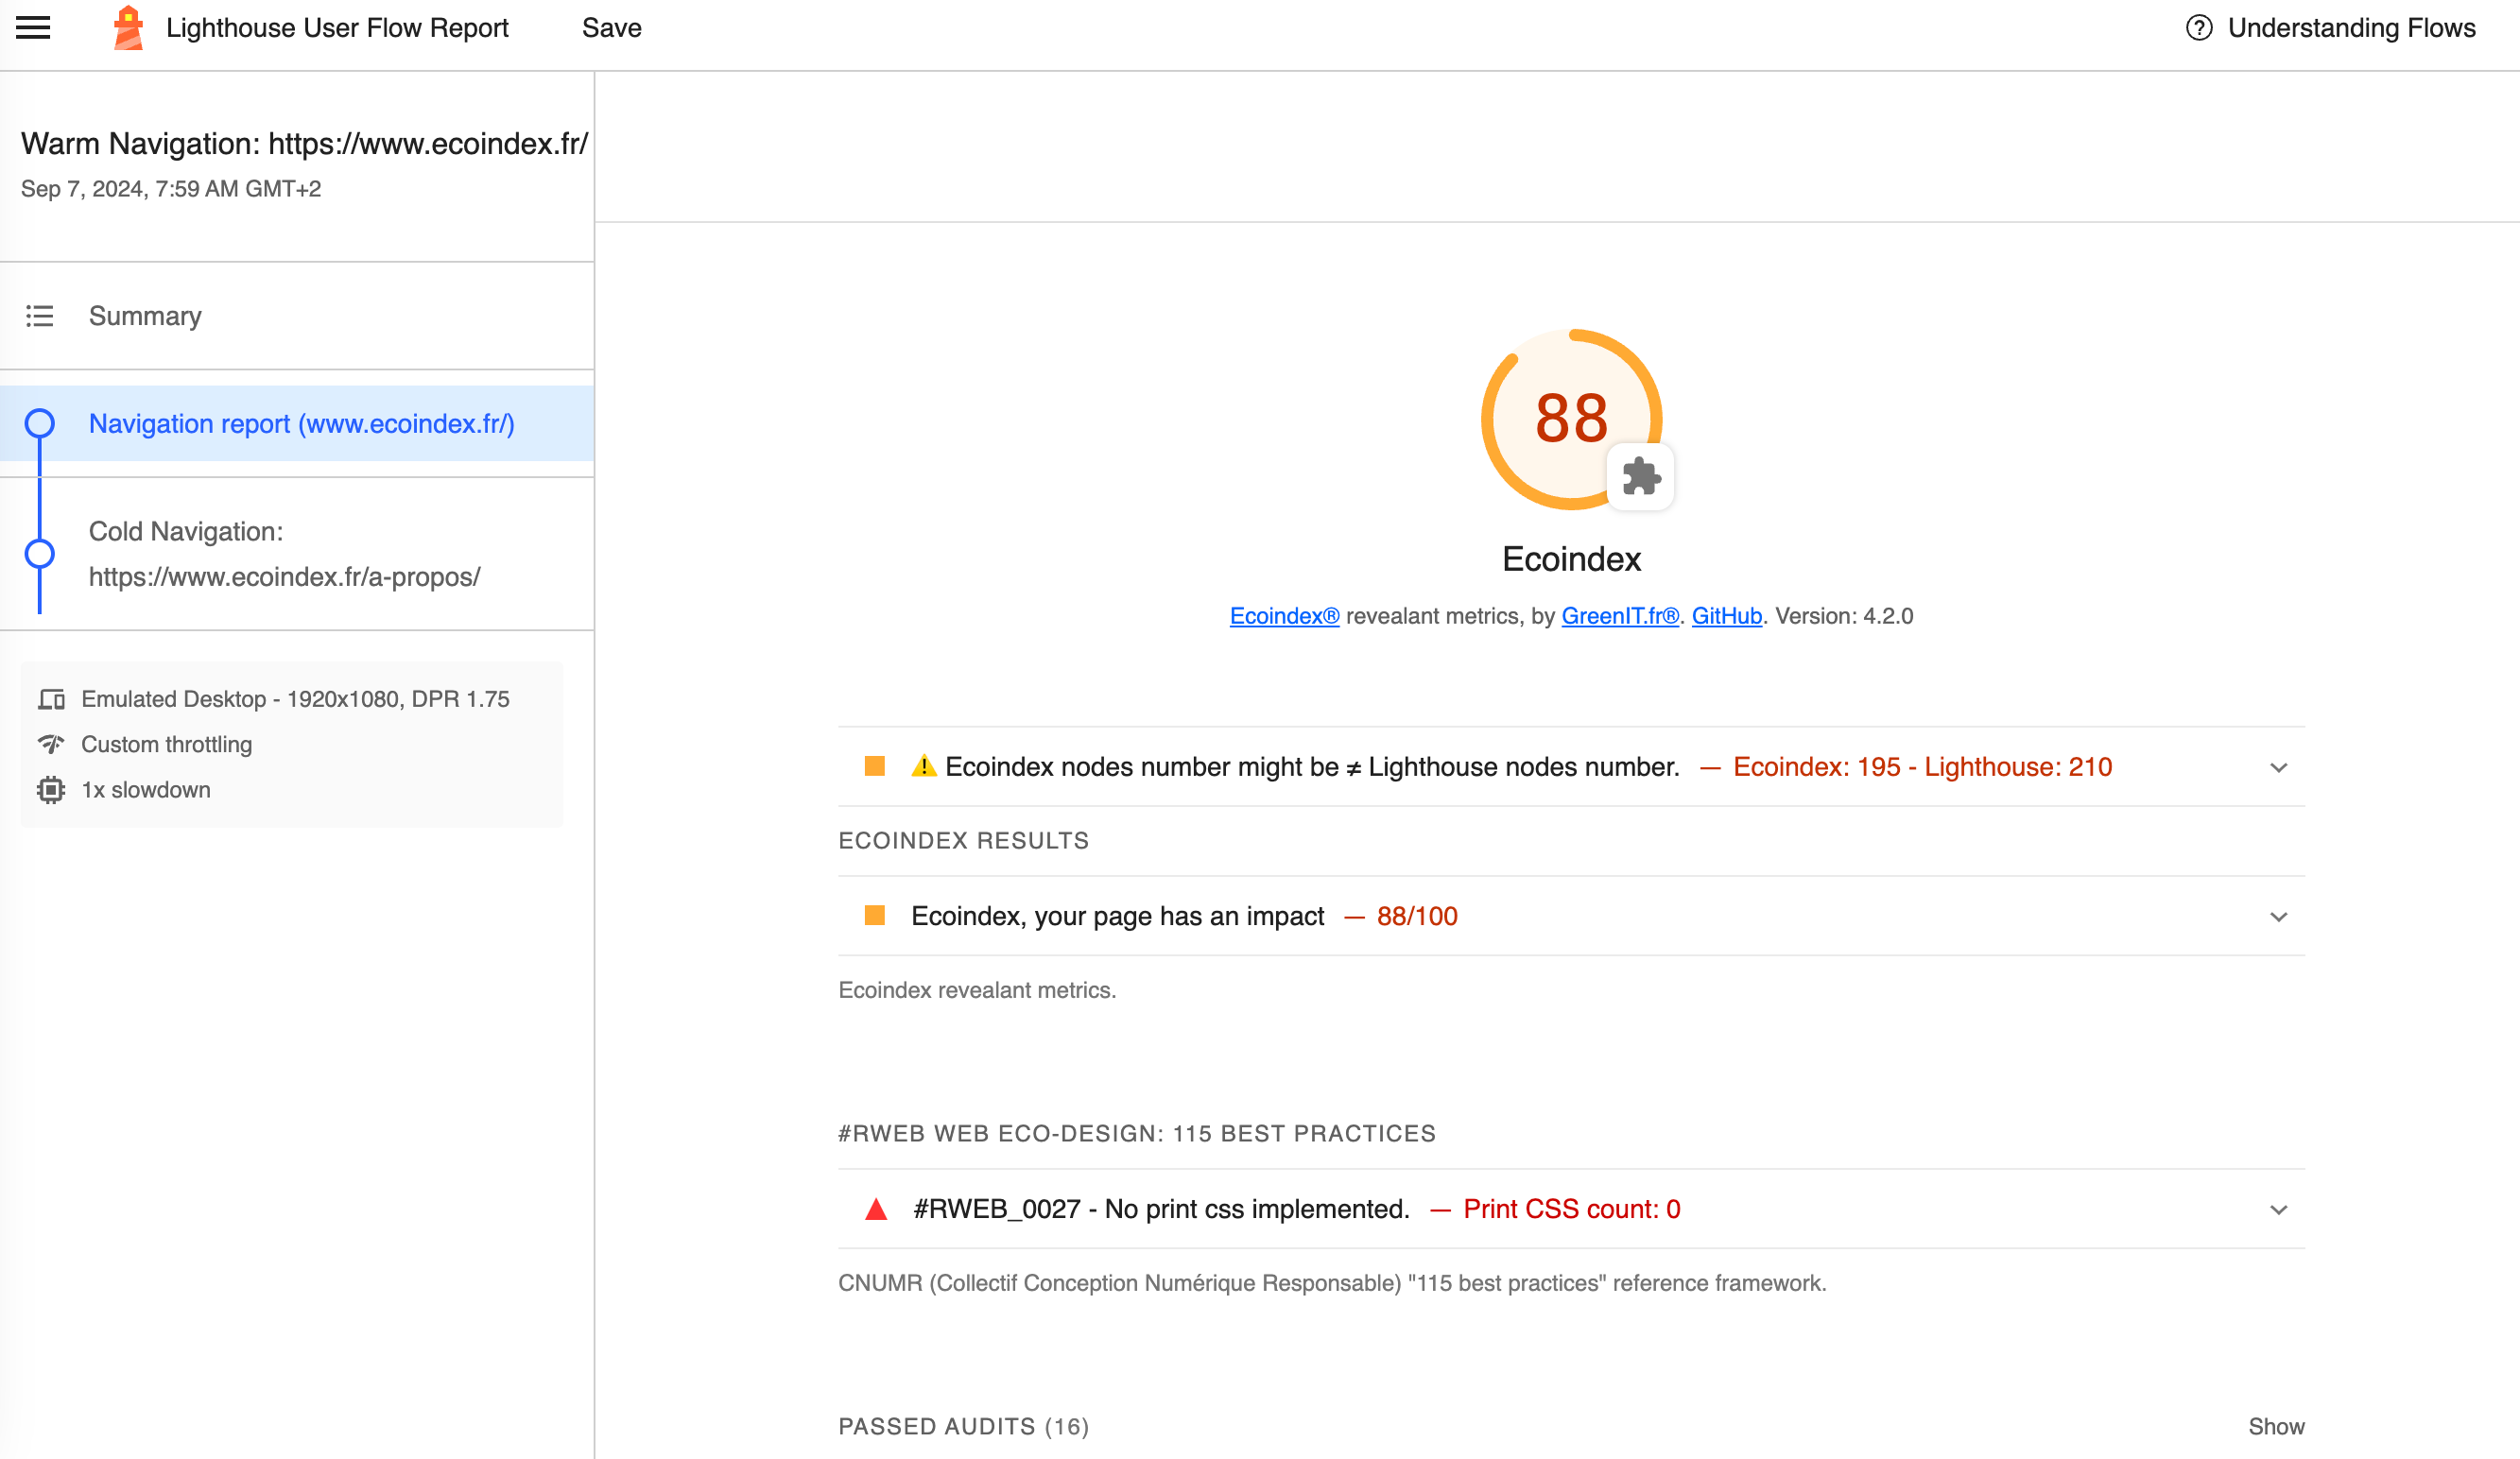Click orange square icon beside nodes number audit

(x=875, y=766)
